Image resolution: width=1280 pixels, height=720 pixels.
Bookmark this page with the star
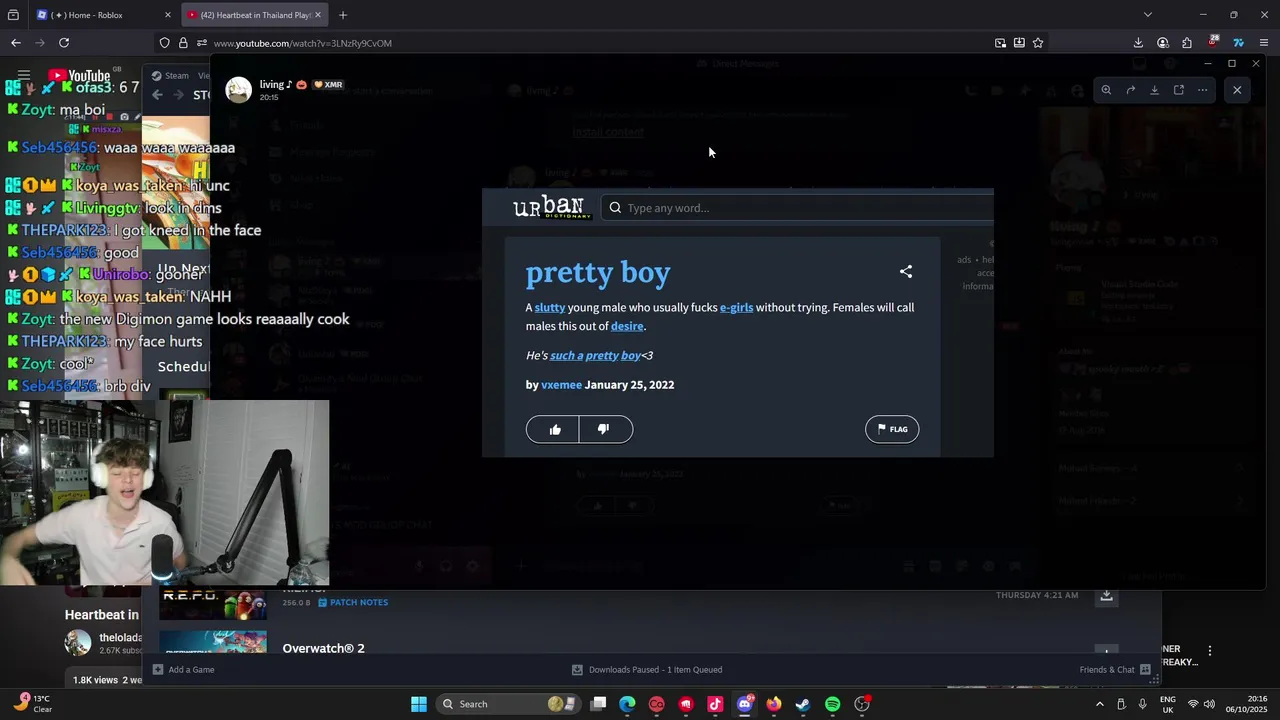click(1038, 43)
